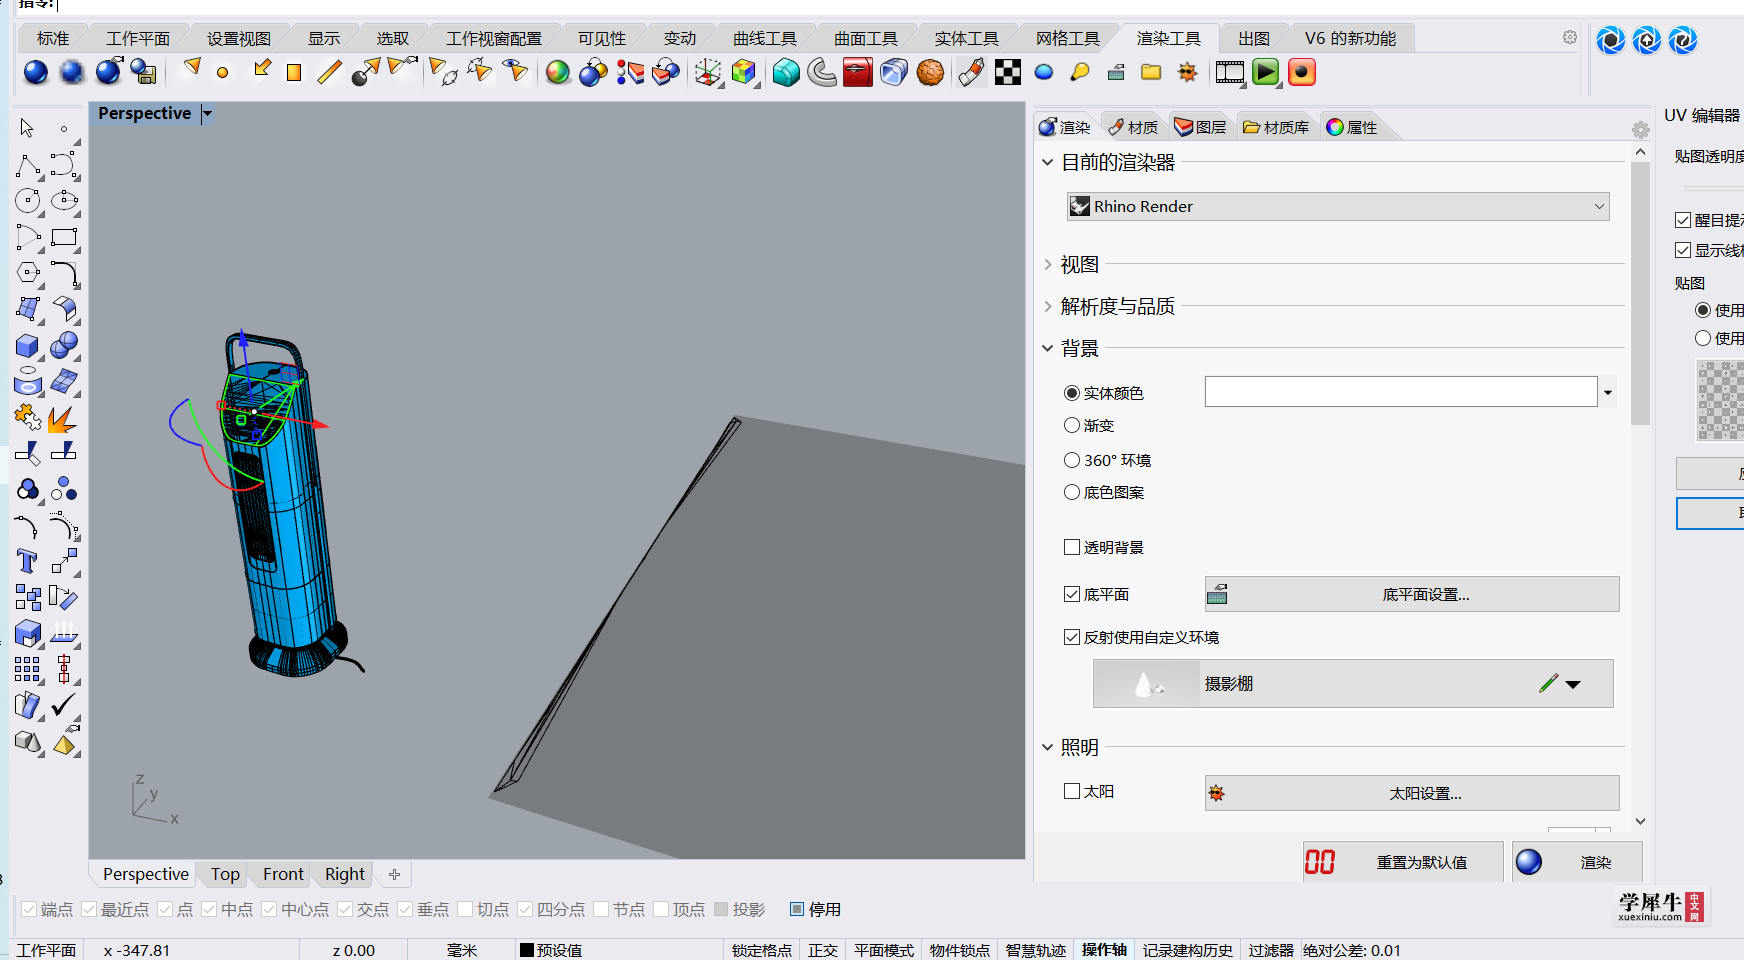Screen dimensions: 1744x960
Task: Select the rectangular light icon
Action: [294, 72]
